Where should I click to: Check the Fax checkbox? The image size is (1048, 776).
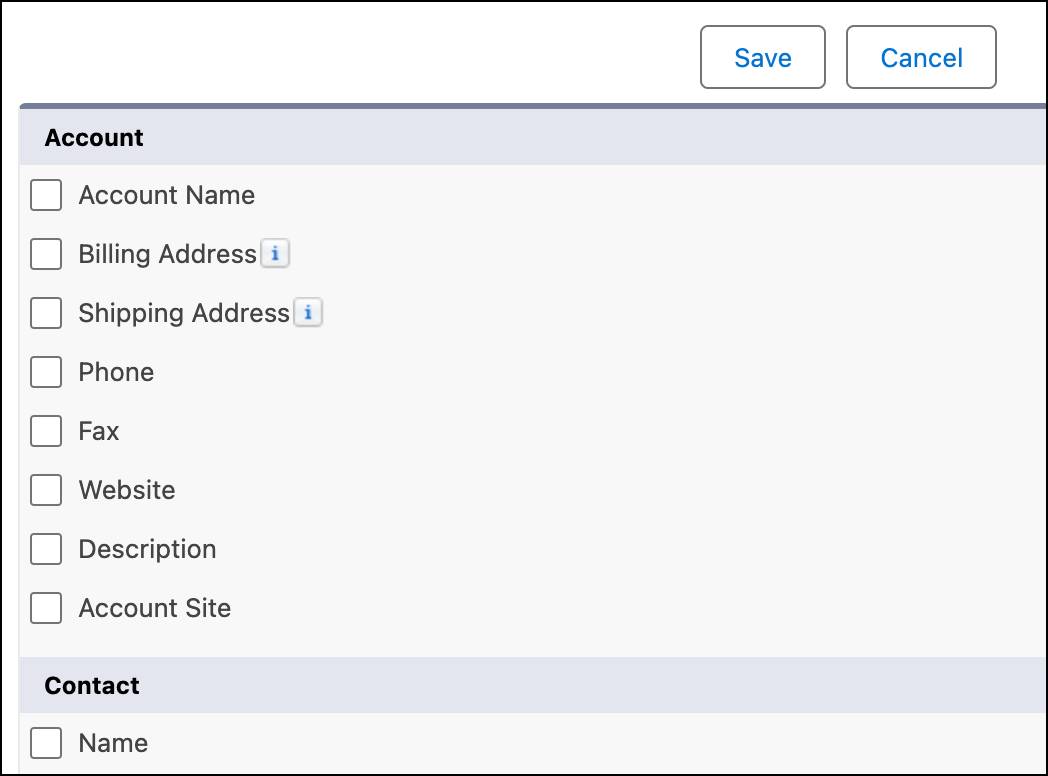coord(45,431)
